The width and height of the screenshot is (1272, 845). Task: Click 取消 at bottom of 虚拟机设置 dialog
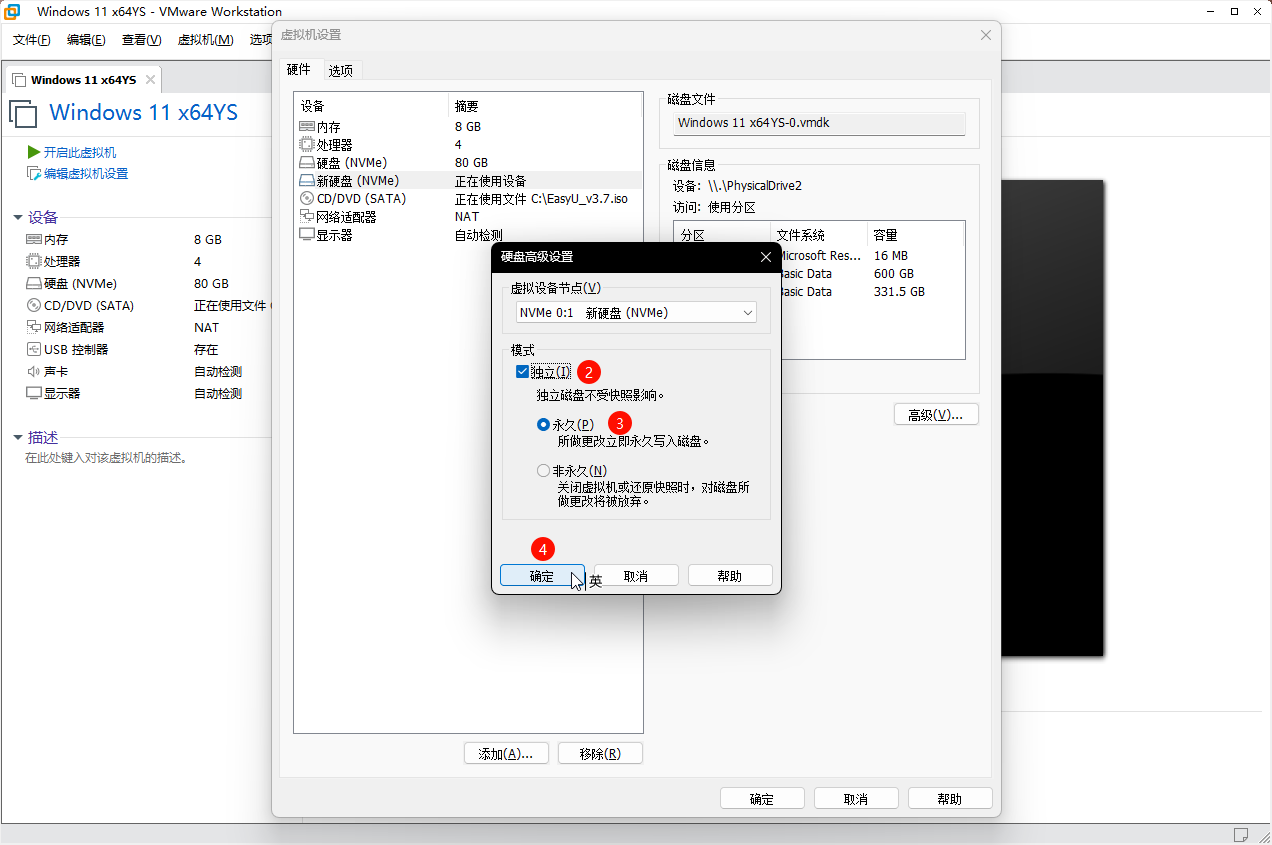tap(856, 799)
